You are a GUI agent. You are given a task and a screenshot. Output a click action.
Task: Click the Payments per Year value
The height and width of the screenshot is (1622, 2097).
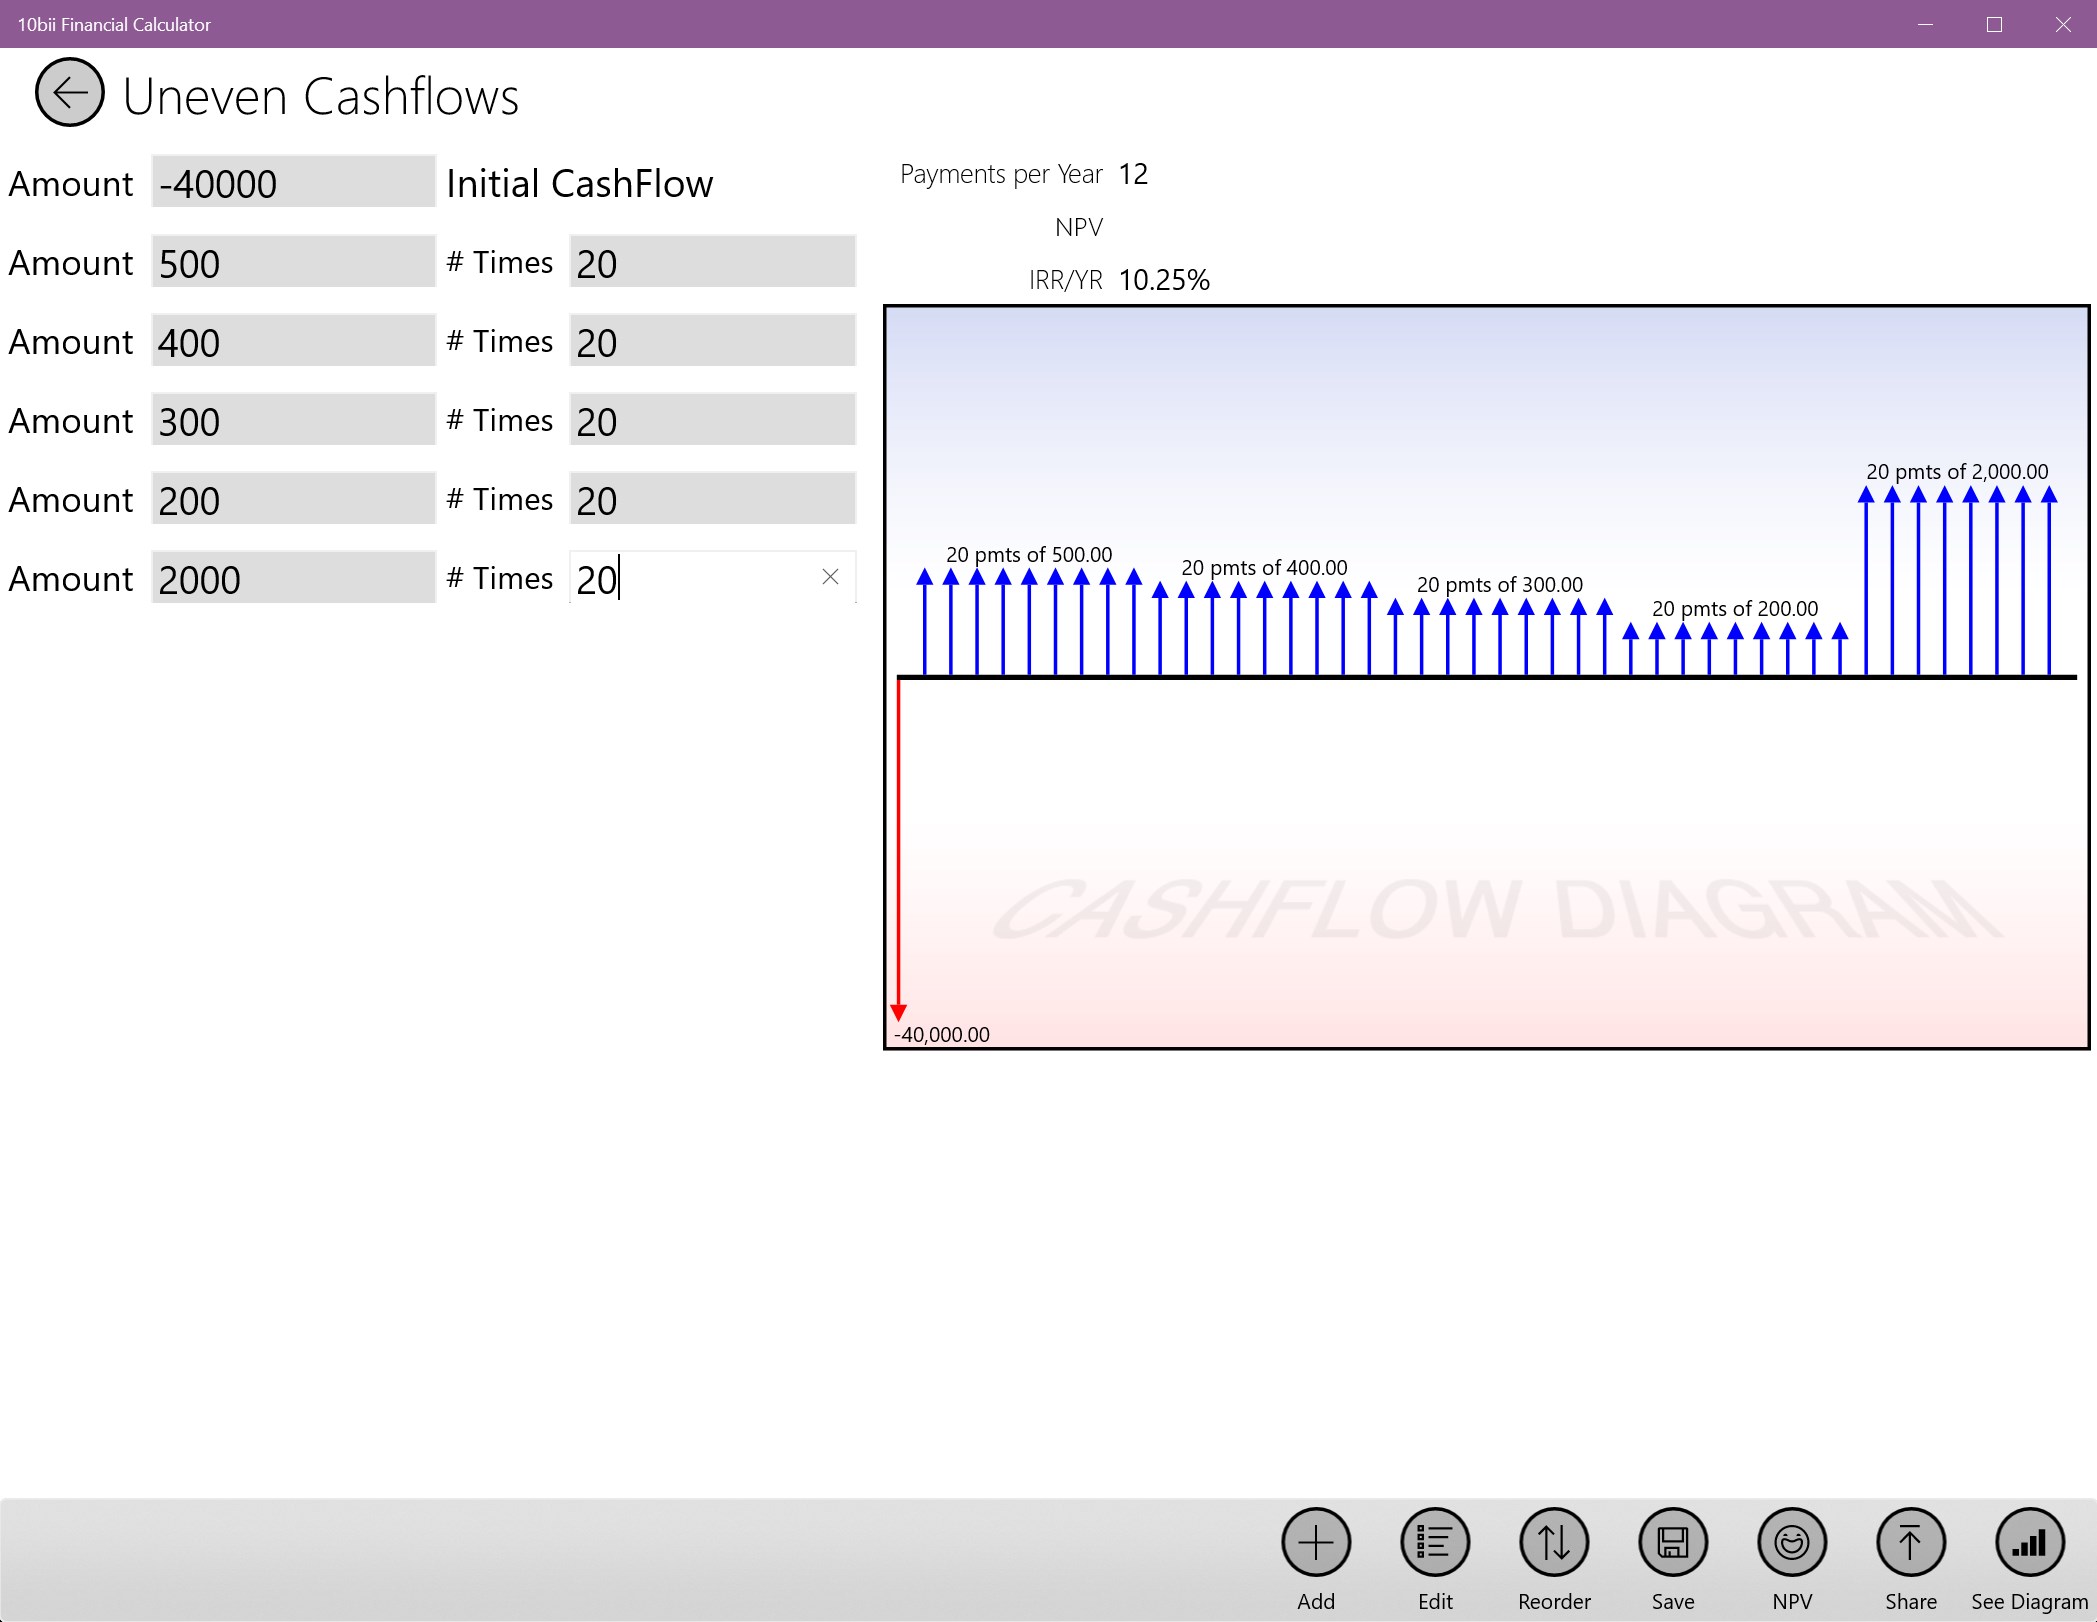coord(1135,173)
